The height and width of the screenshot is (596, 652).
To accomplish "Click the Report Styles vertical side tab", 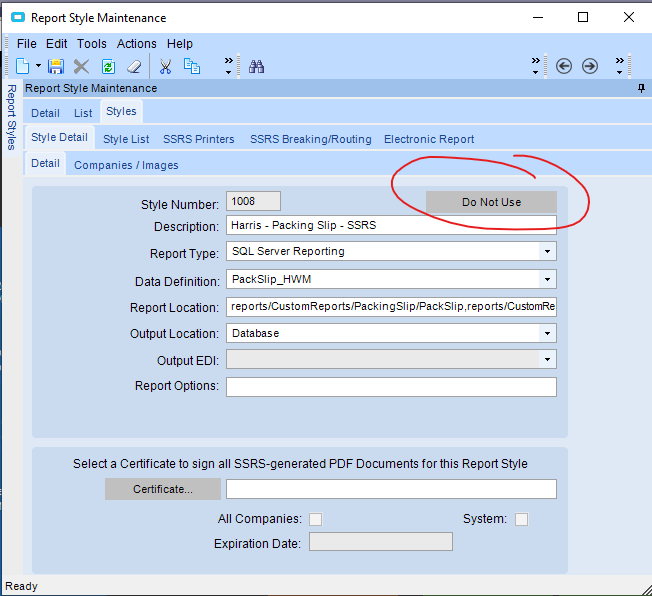I will tap(12, 117).
